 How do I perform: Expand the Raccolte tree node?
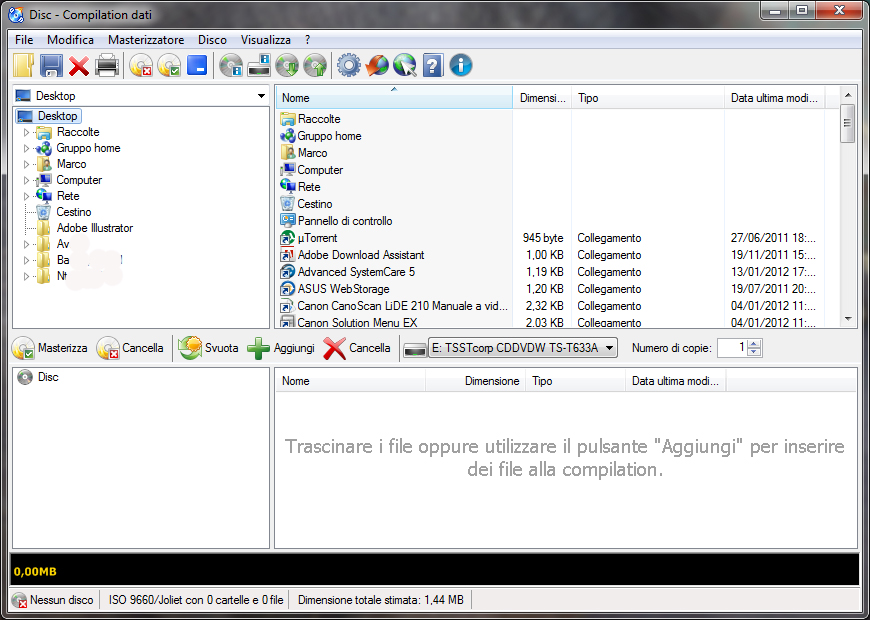pyautogui.click(x=27, y=132)
